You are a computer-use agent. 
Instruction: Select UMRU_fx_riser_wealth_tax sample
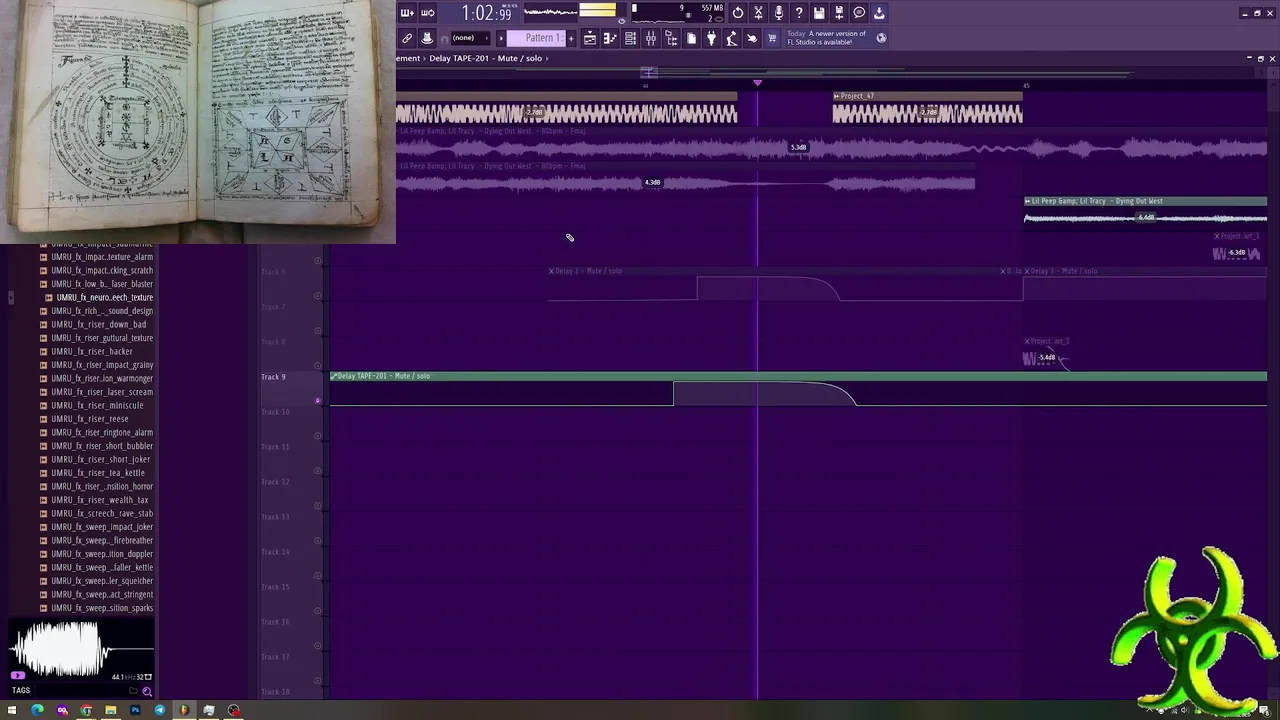click(99, 500)
